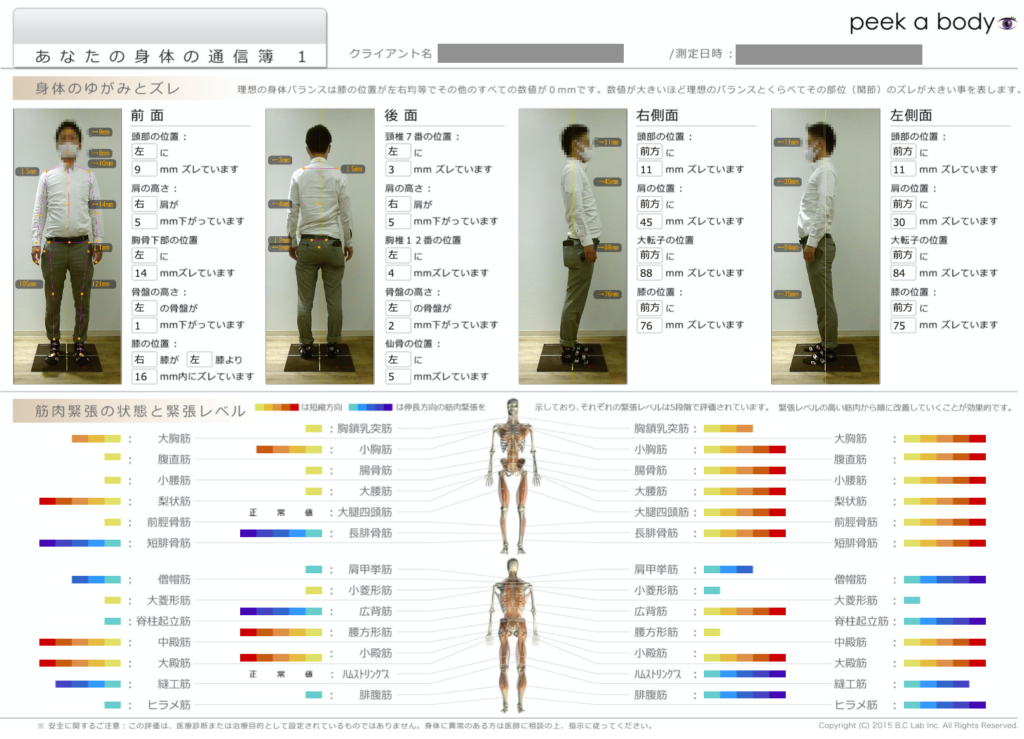This screenshot has width=1024, height=739.
Task: Click the 88 mm 大転子 value under 右側面
Action: 649,273
